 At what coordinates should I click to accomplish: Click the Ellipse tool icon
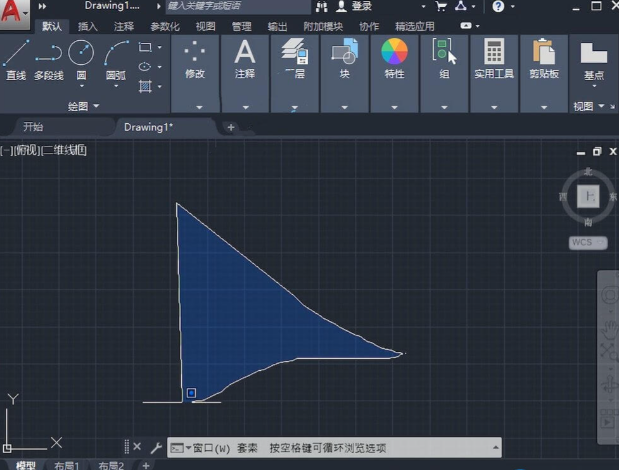point(145,67)
